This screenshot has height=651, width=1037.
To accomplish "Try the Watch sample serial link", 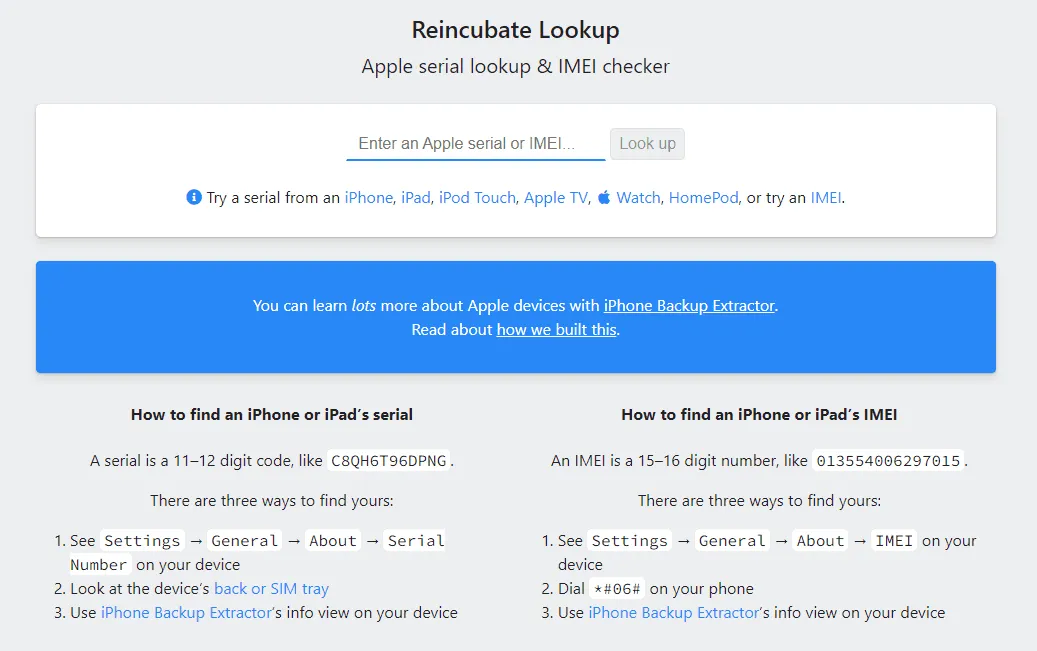I will [x=638, y=198].
